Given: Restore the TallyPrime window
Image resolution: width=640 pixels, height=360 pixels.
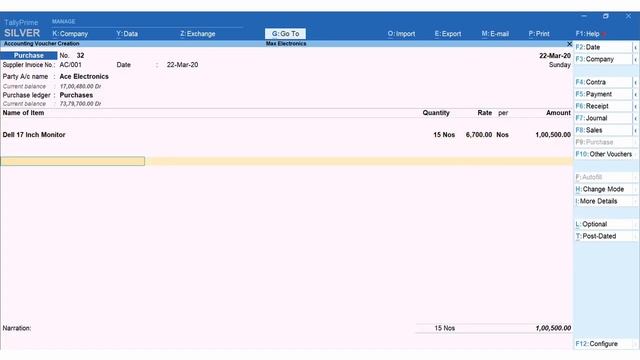Looking at the screenshot, I should pyautogui.click(x=606, y=16).
